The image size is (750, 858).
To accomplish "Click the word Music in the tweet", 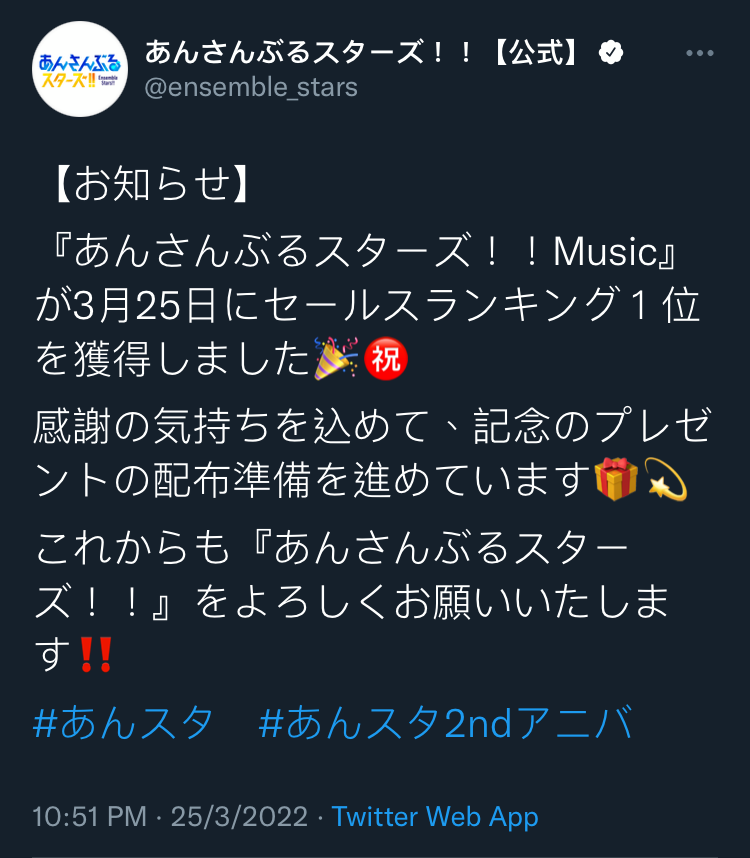I will pyautogui.click(x=606, y=252).
